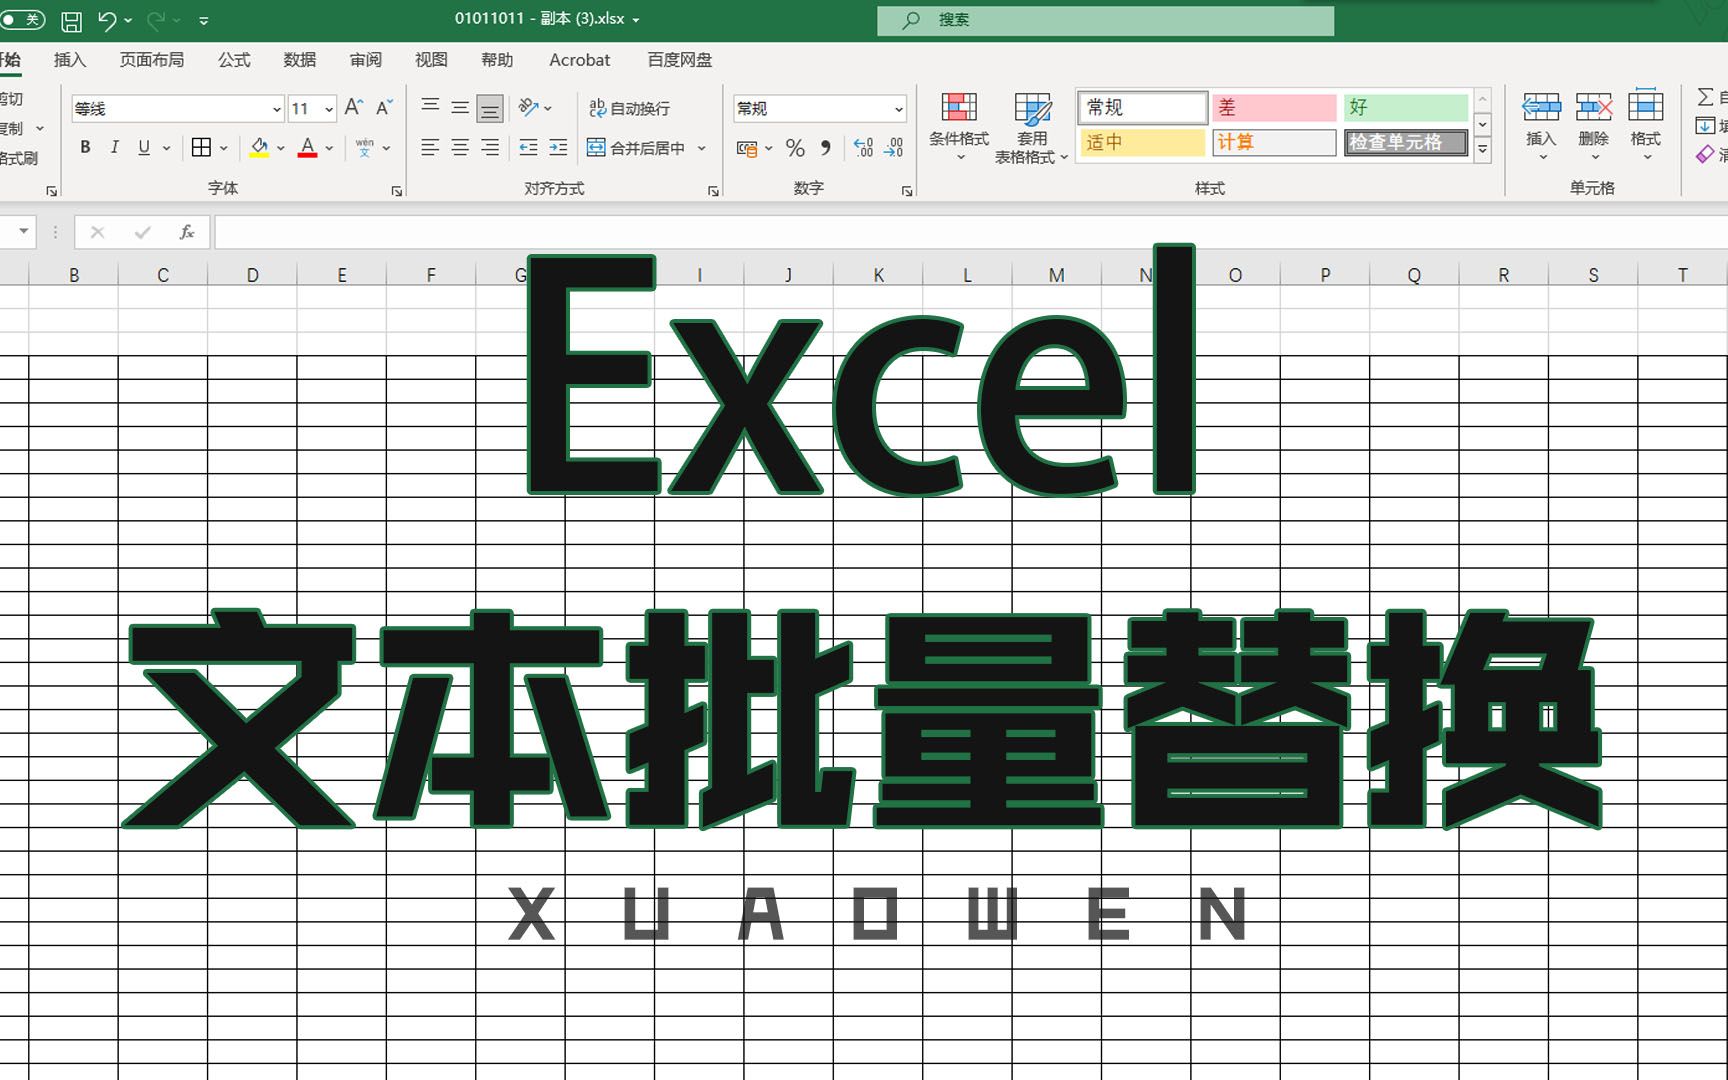Toggle the AutoSave switch
Viewport: 1728px width, 1080px height.
tap(21, 20)
